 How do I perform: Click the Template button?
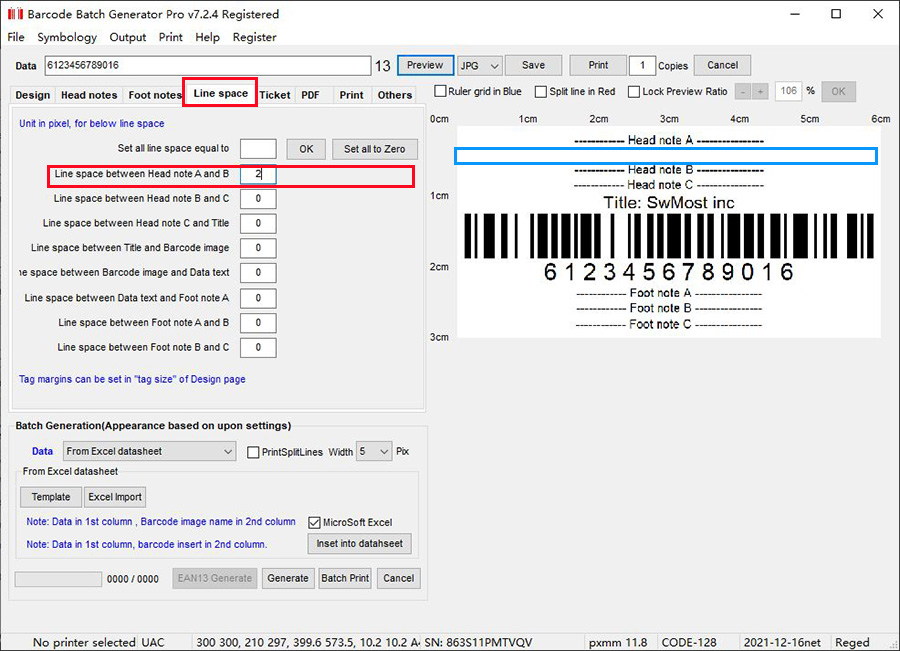tap(51, 497)
